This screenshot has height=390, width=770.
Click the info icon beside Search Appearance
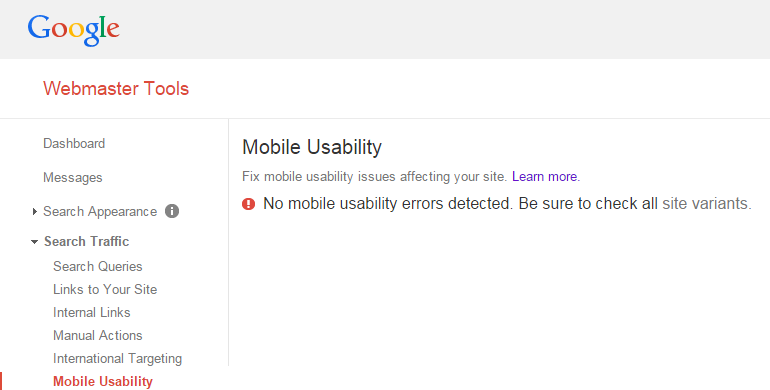[172, 211]
